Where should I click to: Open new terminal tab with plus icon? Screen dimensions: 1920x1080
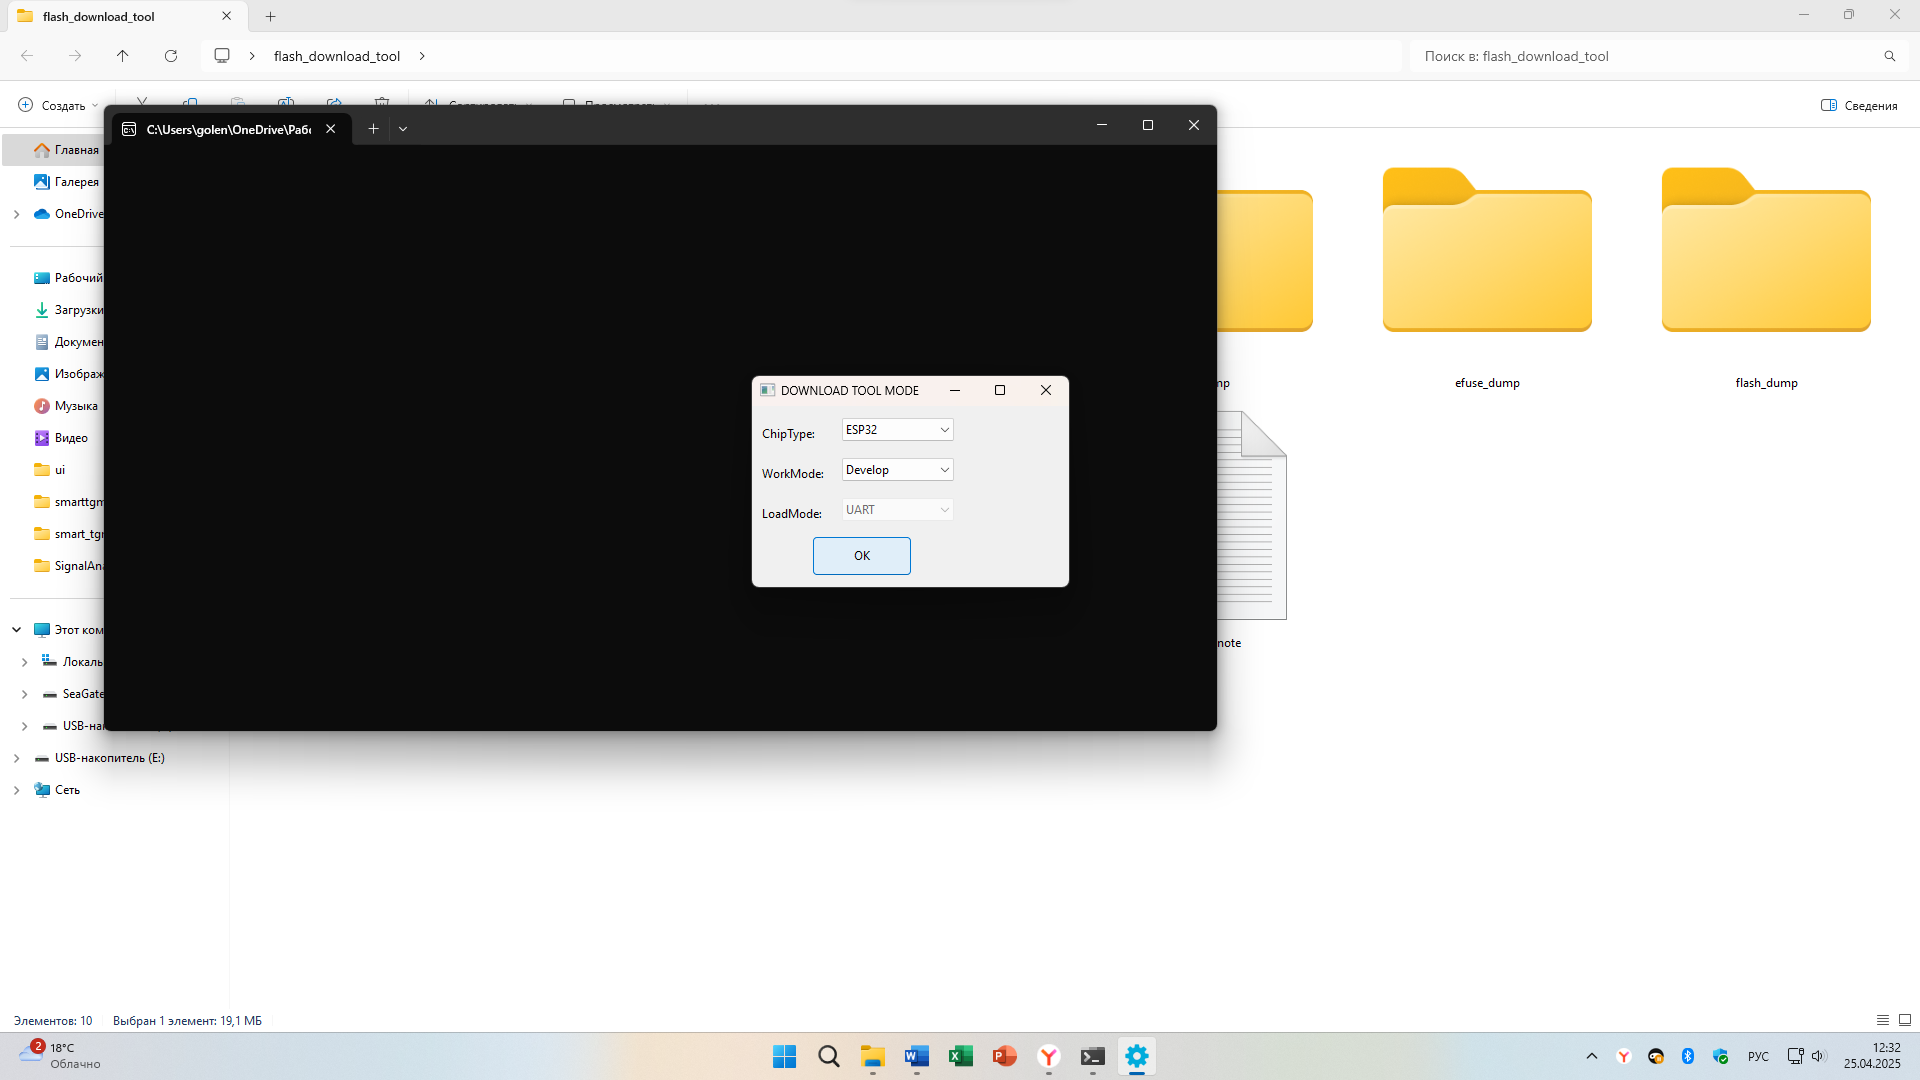373,129
